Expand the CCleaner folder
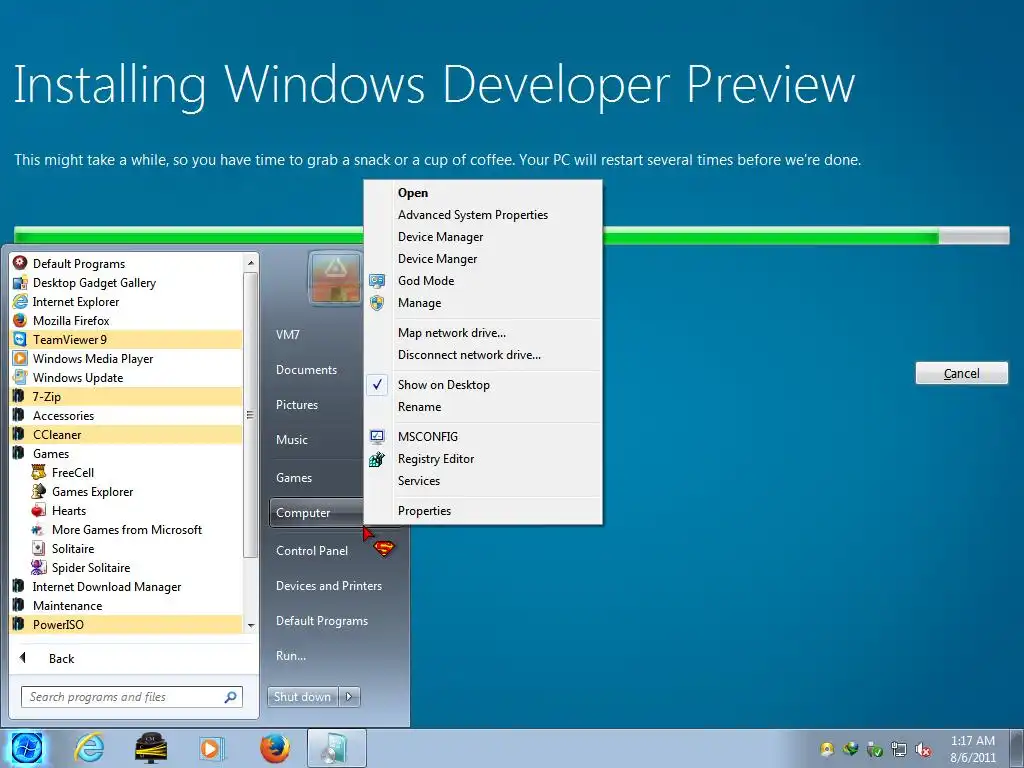 pyautogui.click(x=127, y=434)
